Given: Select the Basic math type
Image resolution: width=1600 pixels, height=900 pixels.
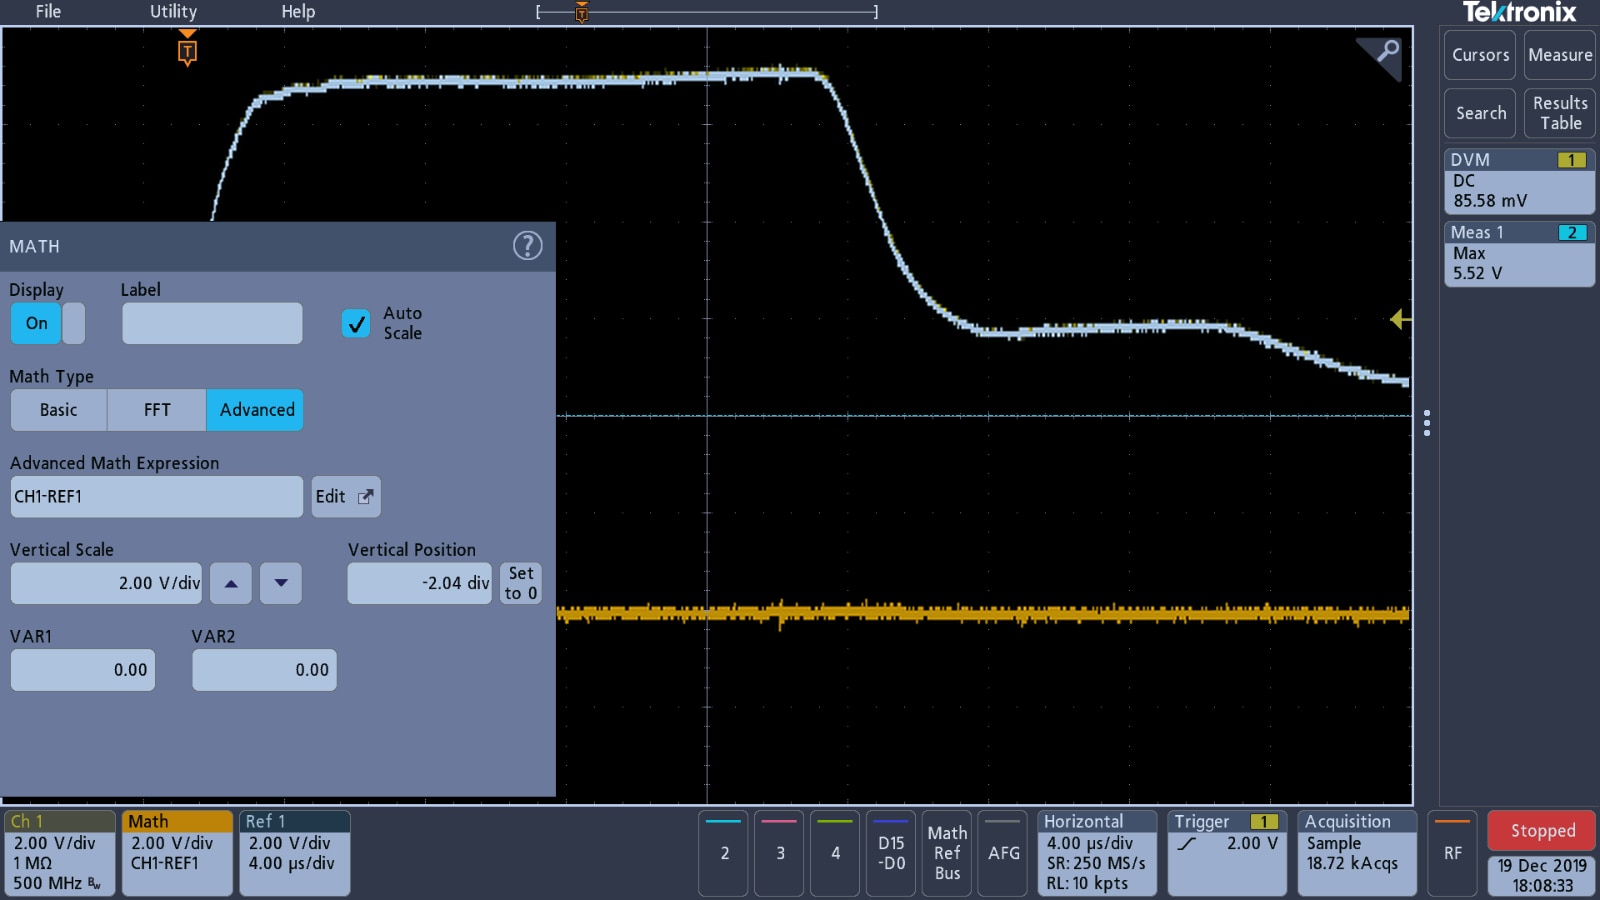Looking at the screenshot, I should pos(58,410).
